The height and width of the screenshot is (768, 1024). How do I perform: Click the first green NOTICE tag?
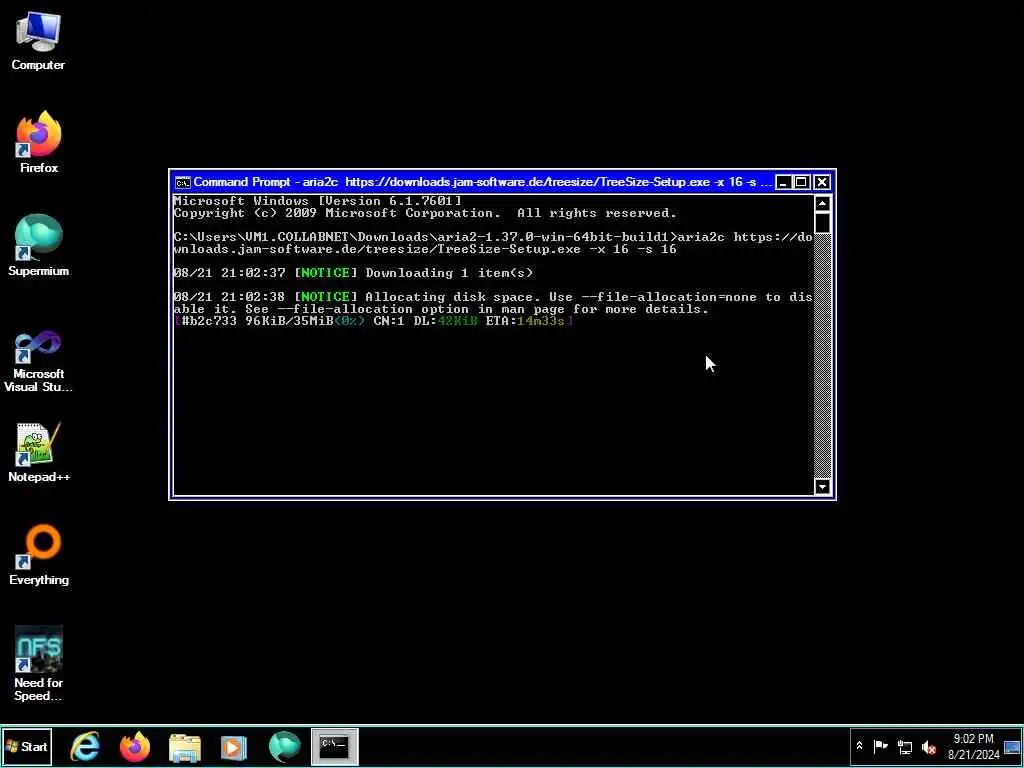click(x=326, y=273)
